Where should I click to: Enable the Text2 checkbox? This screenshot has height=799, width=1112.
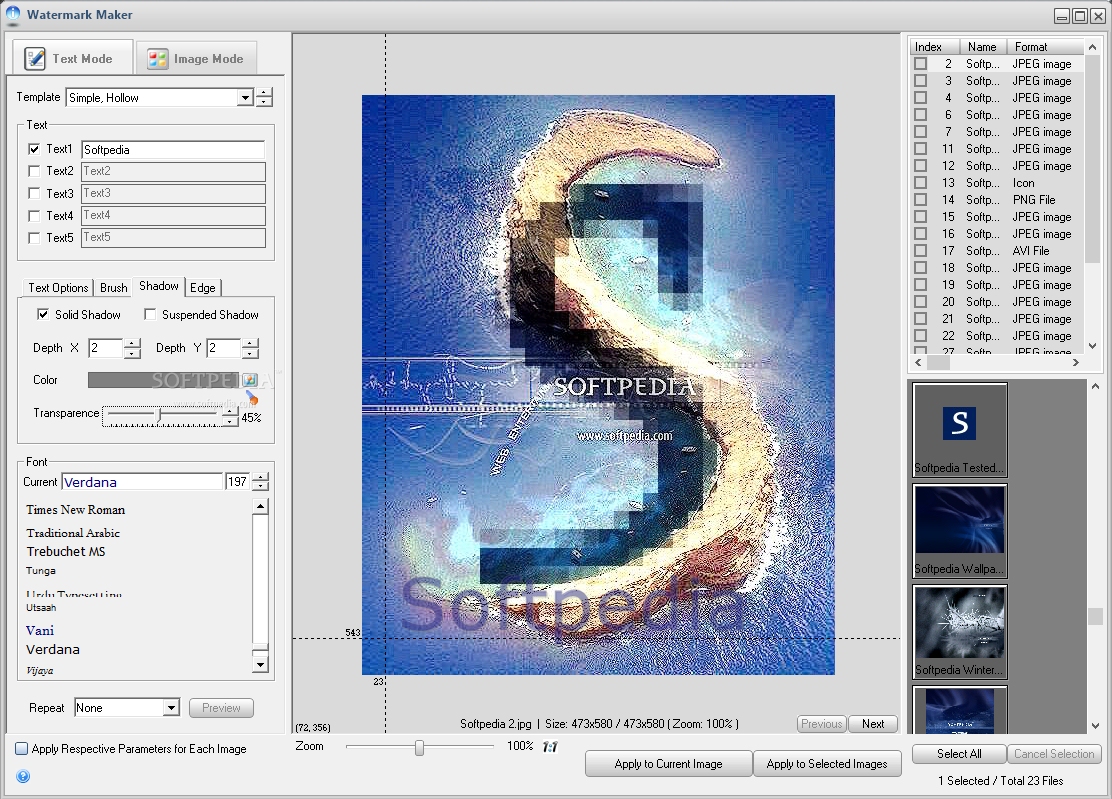click(x=34, y=171)
